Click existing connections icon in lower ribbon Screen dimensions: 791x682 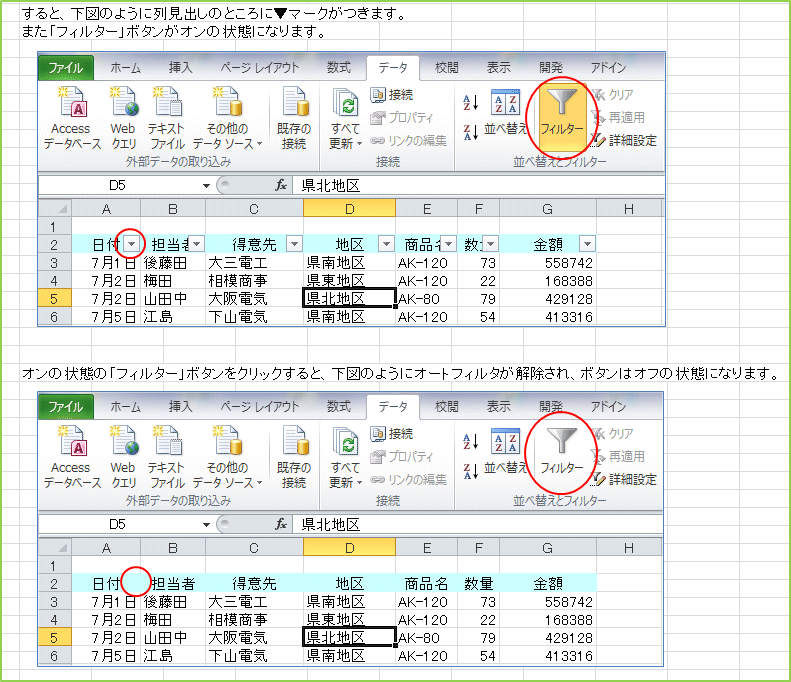click(x=295, y=440)
